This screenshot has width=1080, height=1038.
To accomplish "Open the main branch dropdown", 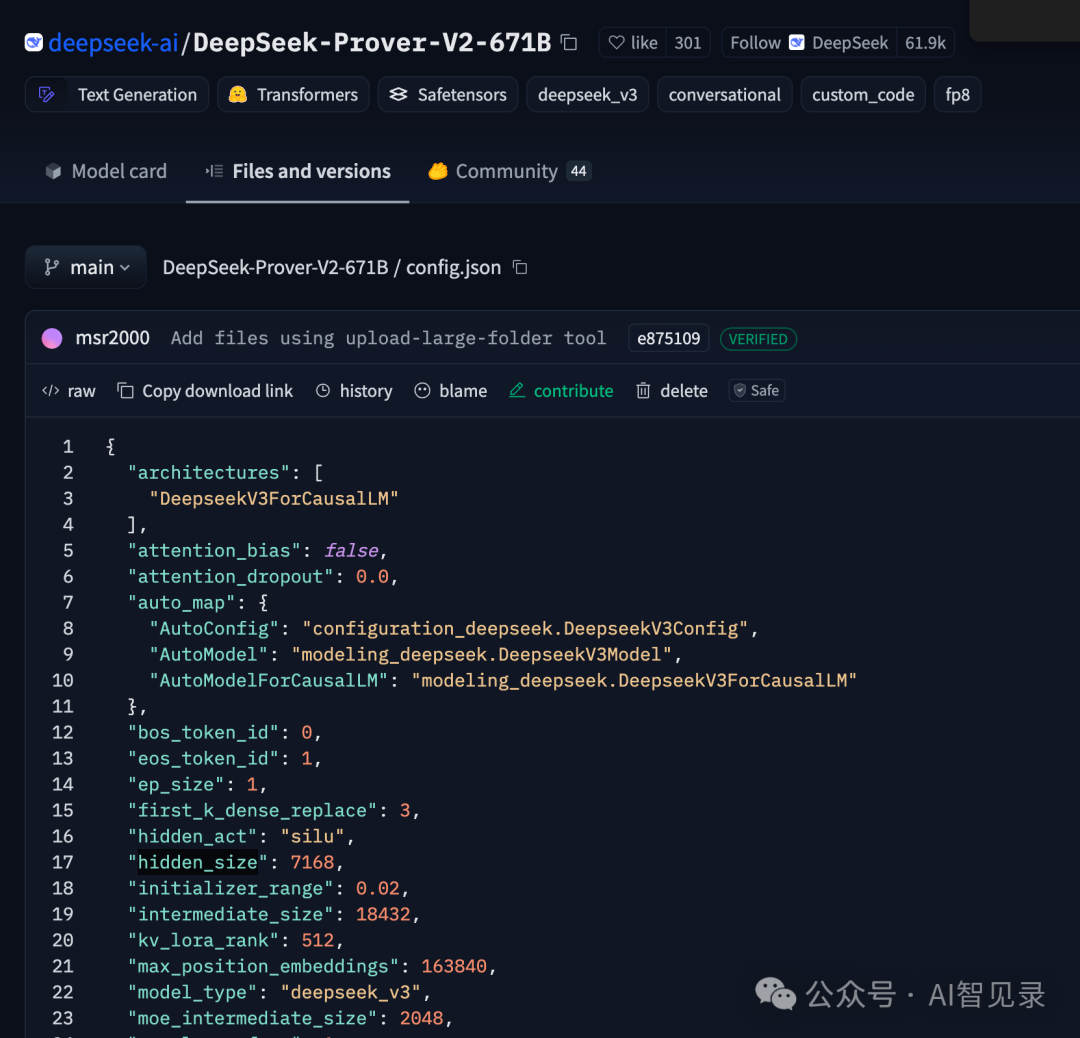I will [x=85, y=267].
